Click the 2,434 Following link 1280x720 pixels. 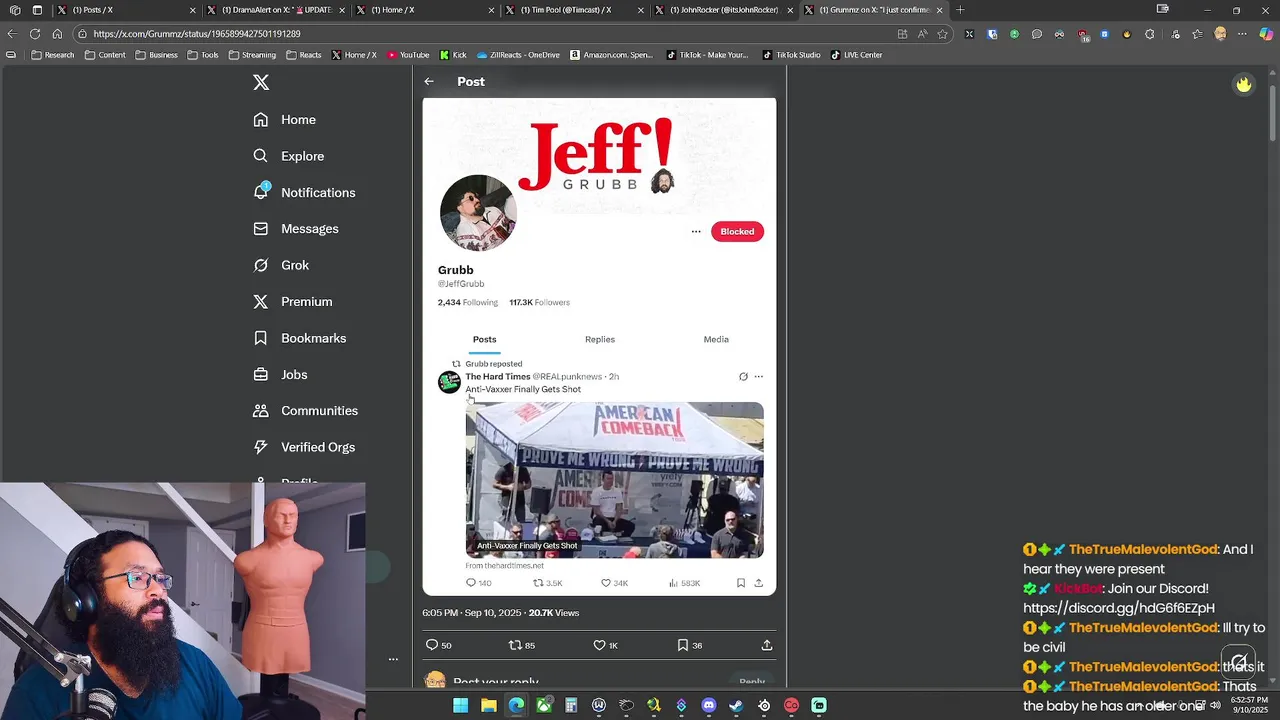(467, 303)
